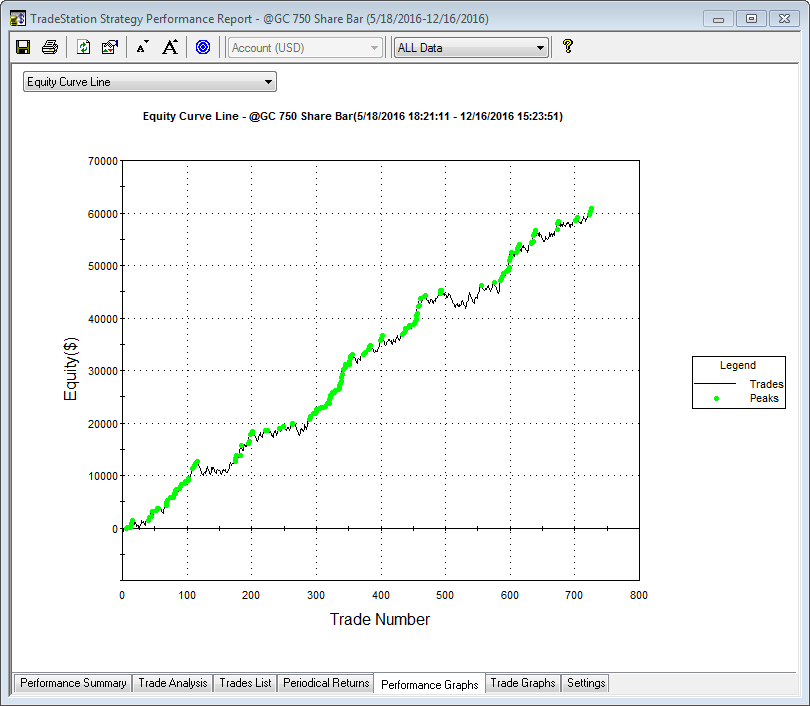Open help with yellow question mark icon
The height and width of the screenshot is (706, 810).
568,46
